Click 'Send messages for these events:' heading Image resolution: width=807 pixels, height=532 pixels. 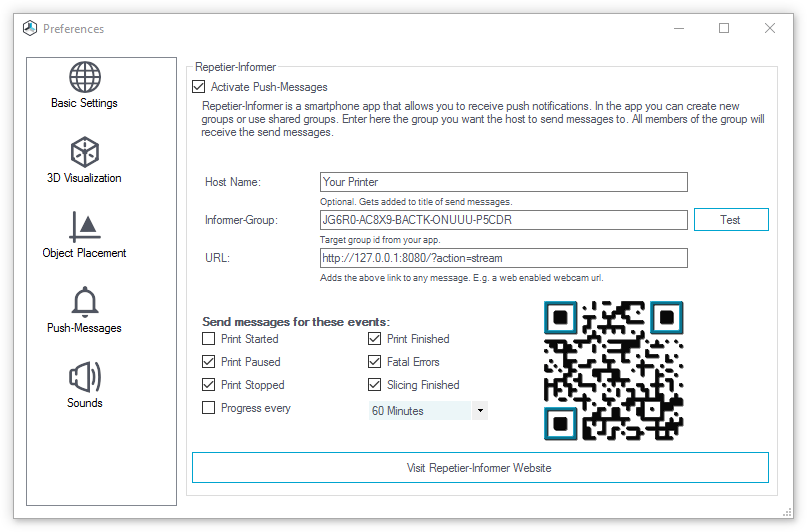click(x=296, y=322)
